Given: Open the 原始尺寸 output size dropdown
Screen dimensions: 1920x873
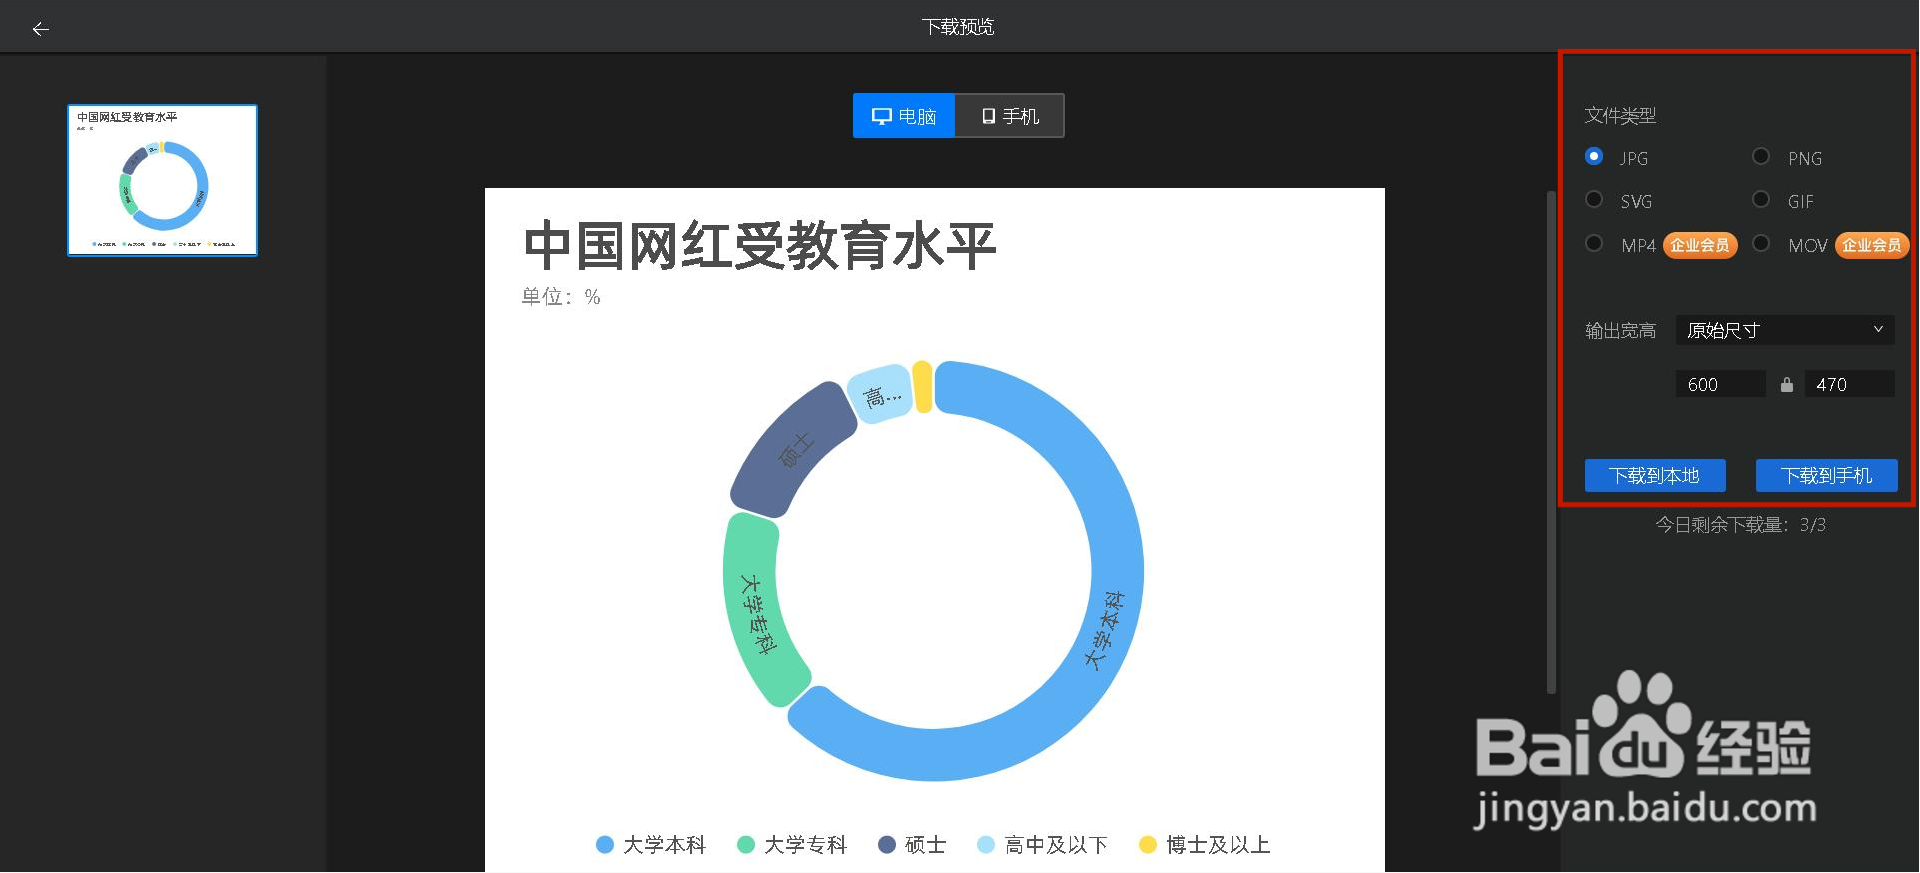Looking at the screenshot, I should (1785, 330).
